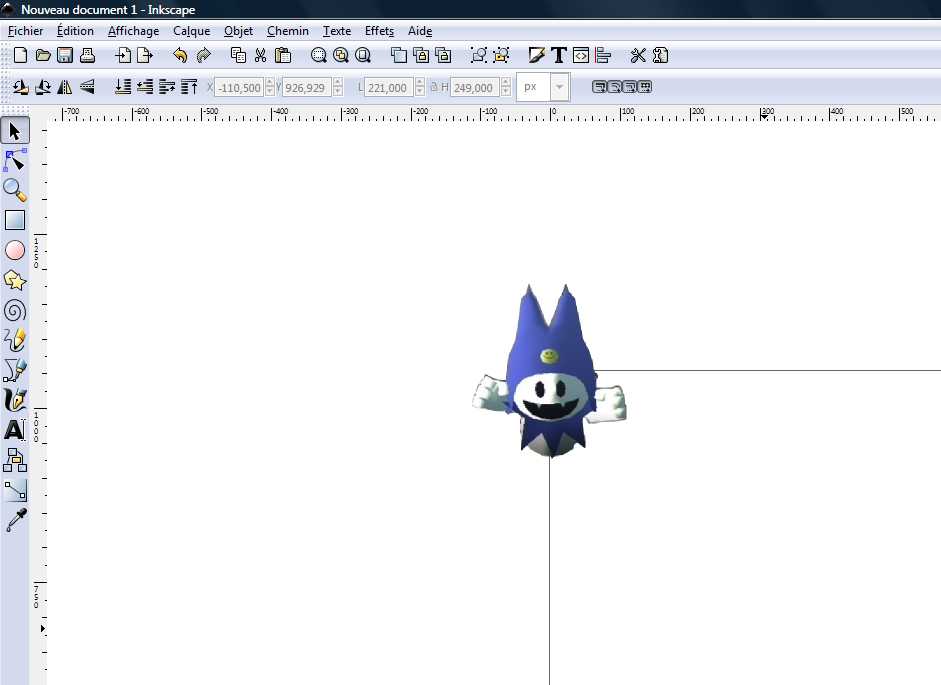Select the Calligraphy pen tool
The image size is (941, 685).
point(15,400)
